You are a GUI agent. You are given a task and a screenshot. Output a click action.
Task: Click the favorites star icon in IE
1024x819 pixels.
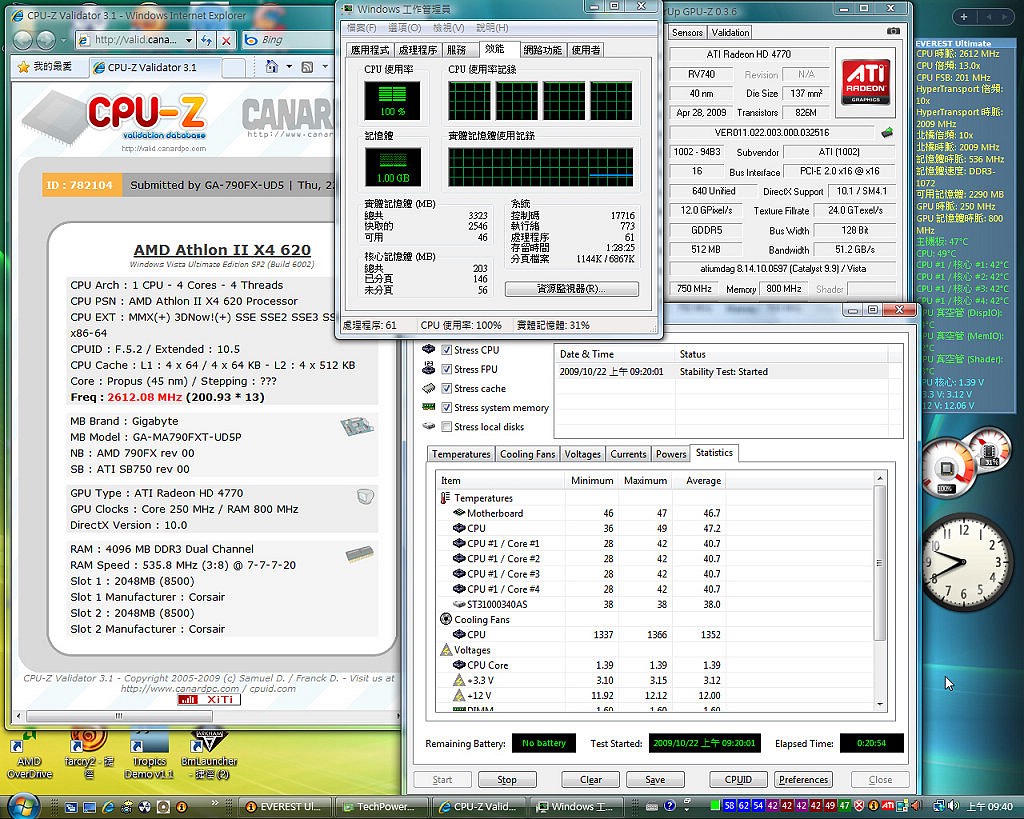(24, 67)
